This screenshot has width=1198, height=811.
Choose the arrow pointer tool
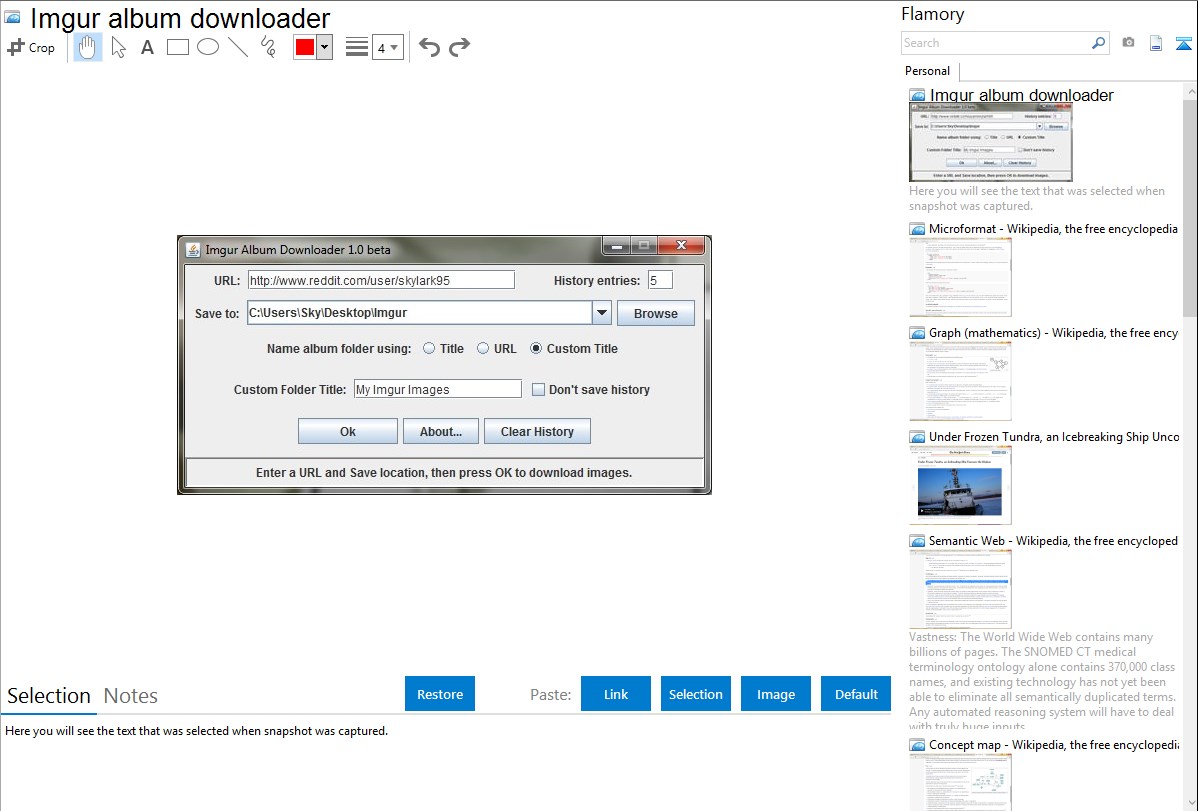(118, 47)
